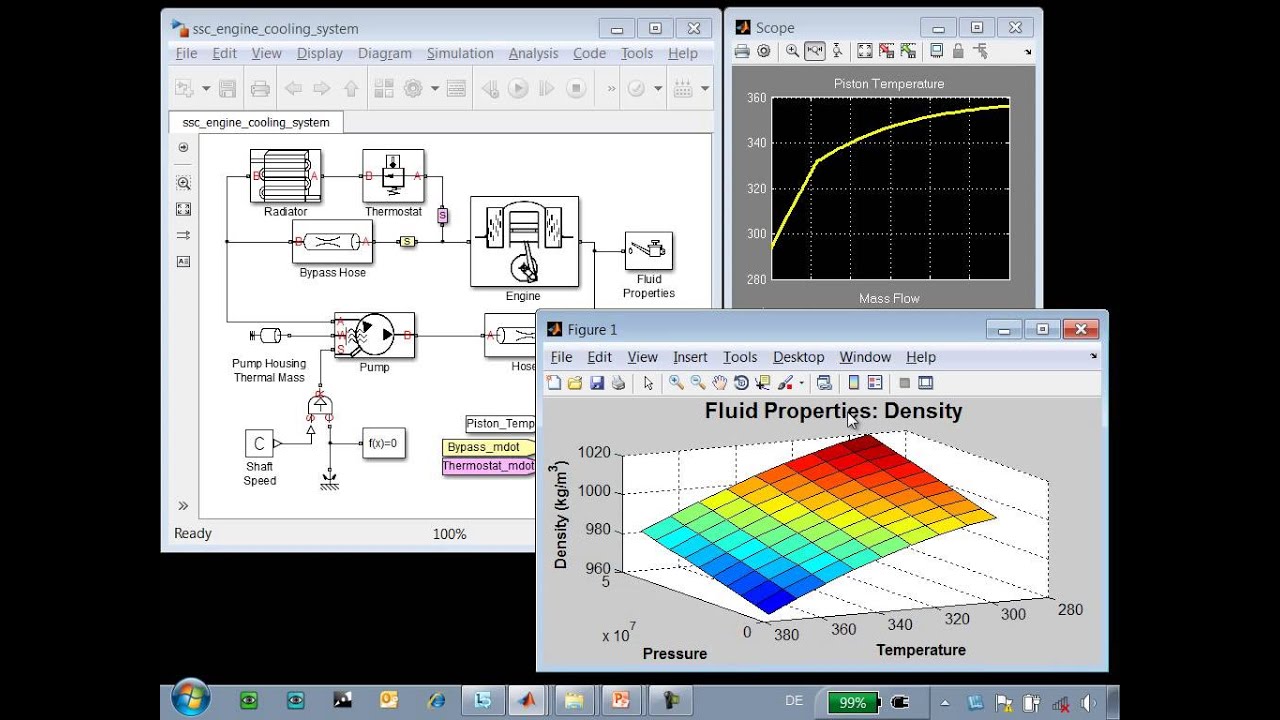Click the MATLAB icon on taskbar
The width and height of the screenshot is (1280, 720).
[x=526, y=702]
